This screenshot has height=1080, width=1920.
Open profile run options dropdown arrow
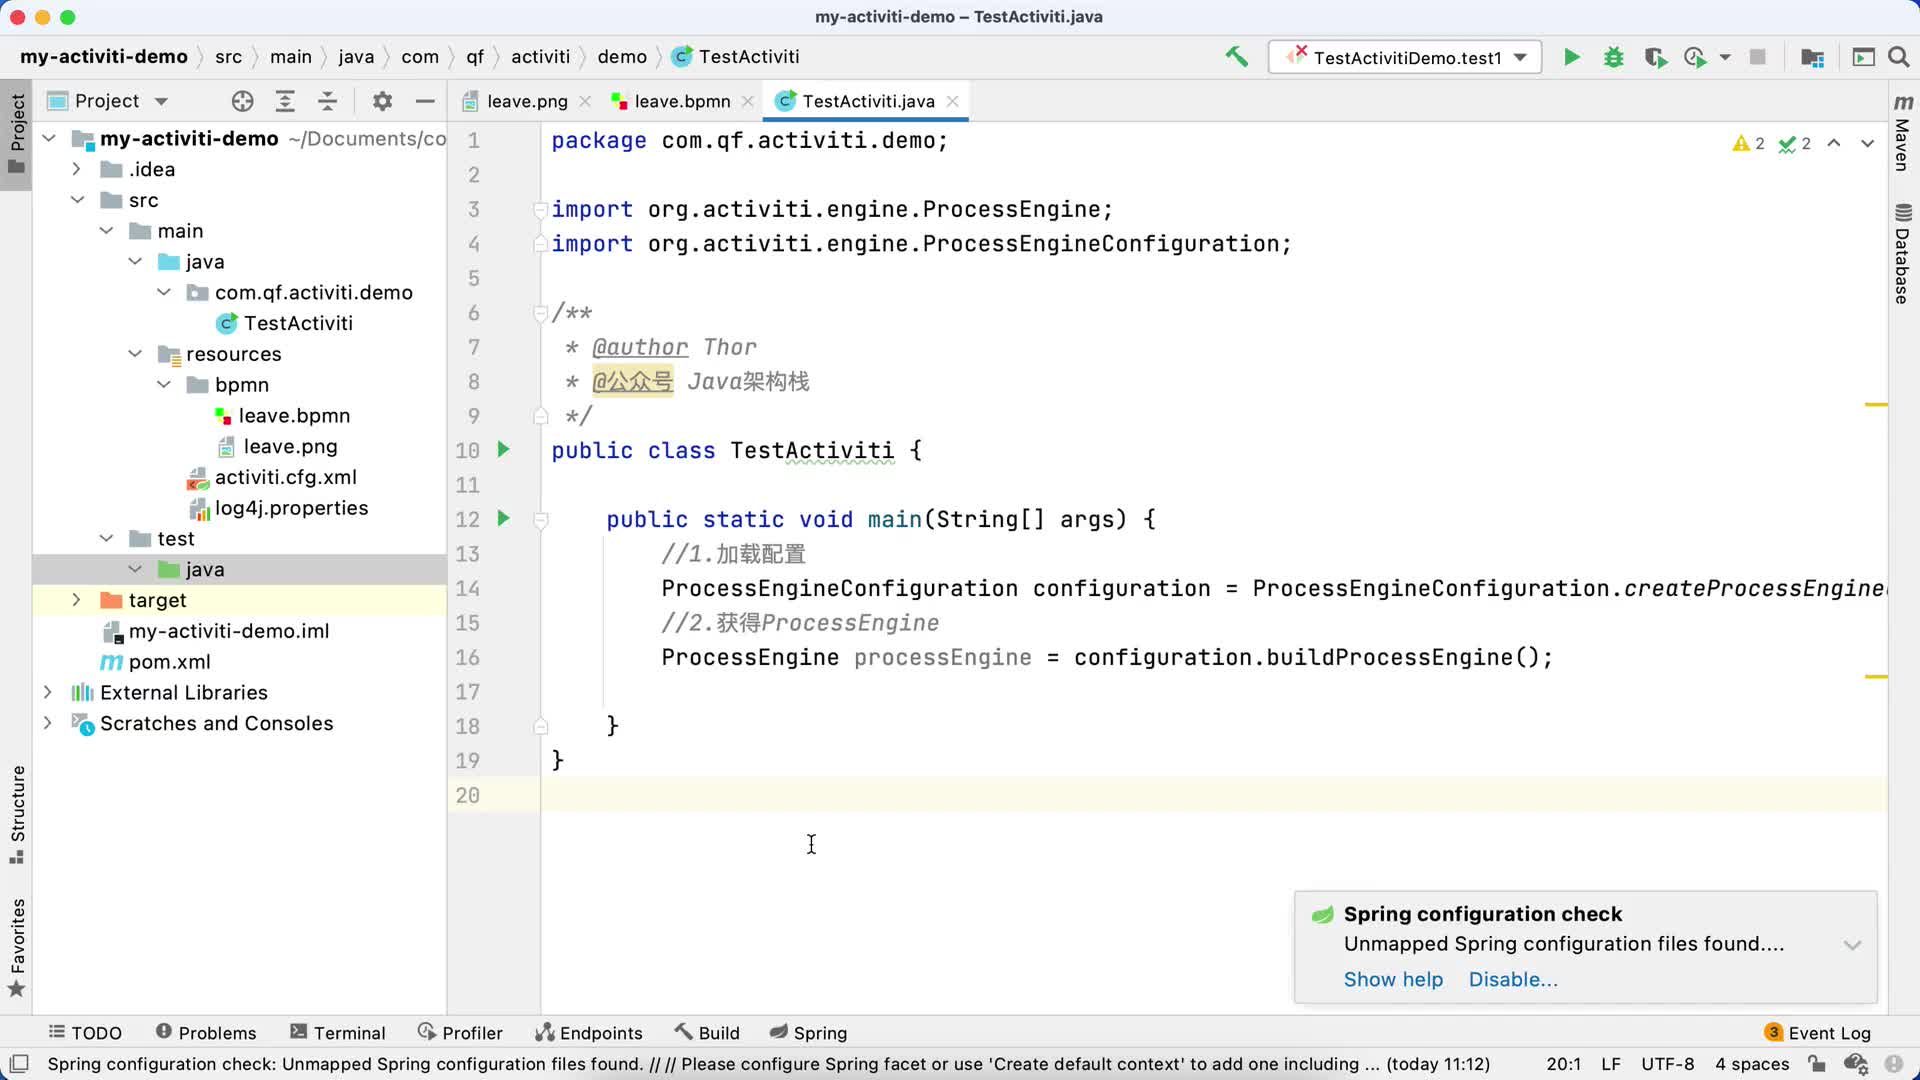(x=1725, y=58)
